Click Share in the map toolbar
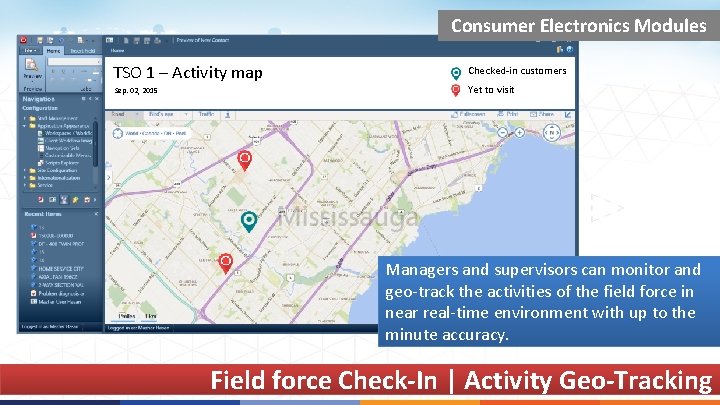This screenshot has width=720, height=405. tap(542, 114)
